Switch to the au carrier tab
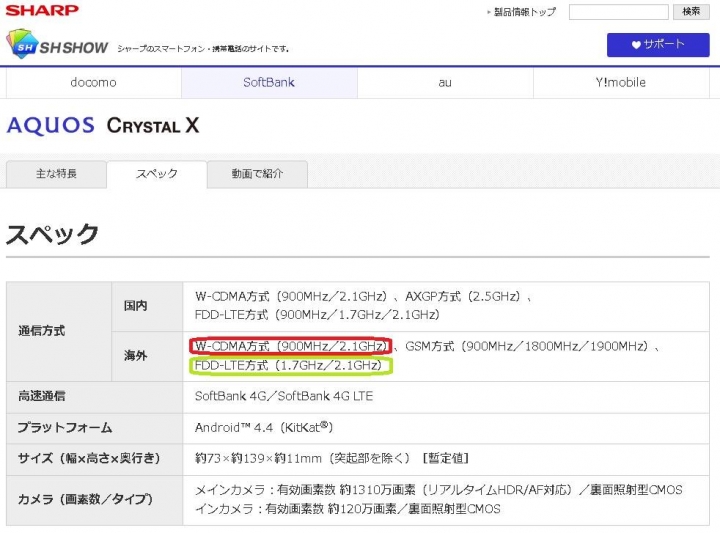Image resolution: width=720 pixels, height=533 pixels. click(x=445, y=83)
